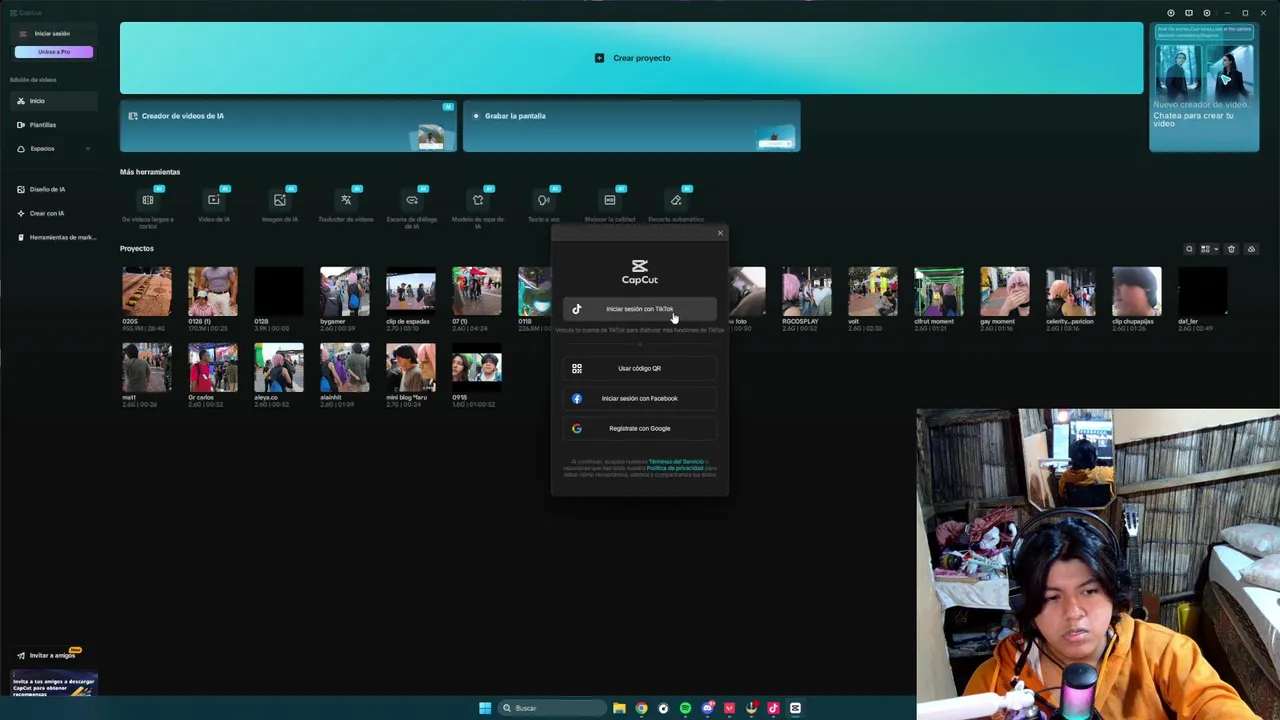Open project thumbnail mat1
The image size is (1280, 720).
click(147, 367)
